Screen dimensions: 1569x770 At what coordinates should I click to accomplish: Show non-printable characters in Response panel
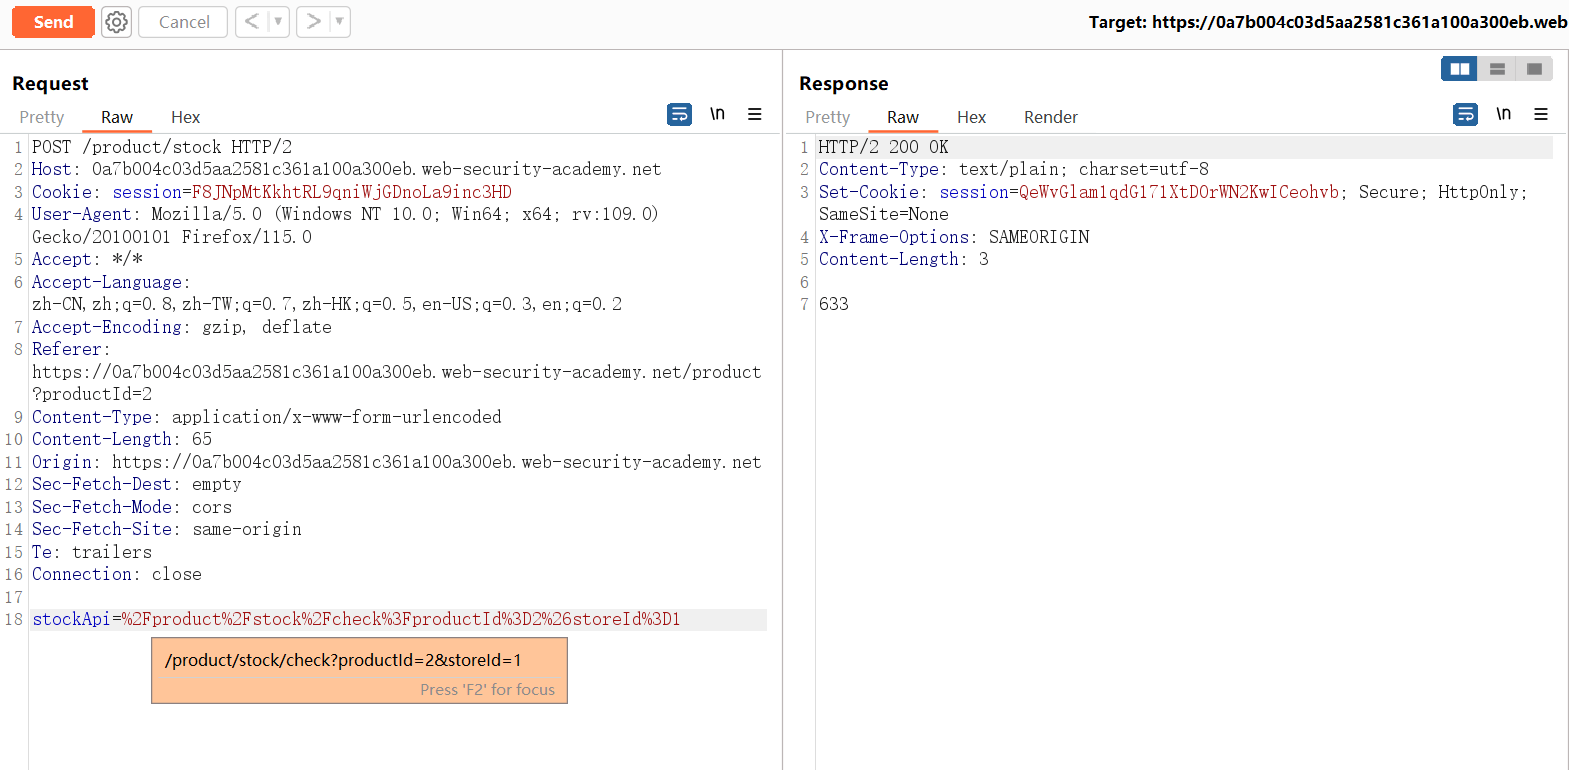point(1503,115)
